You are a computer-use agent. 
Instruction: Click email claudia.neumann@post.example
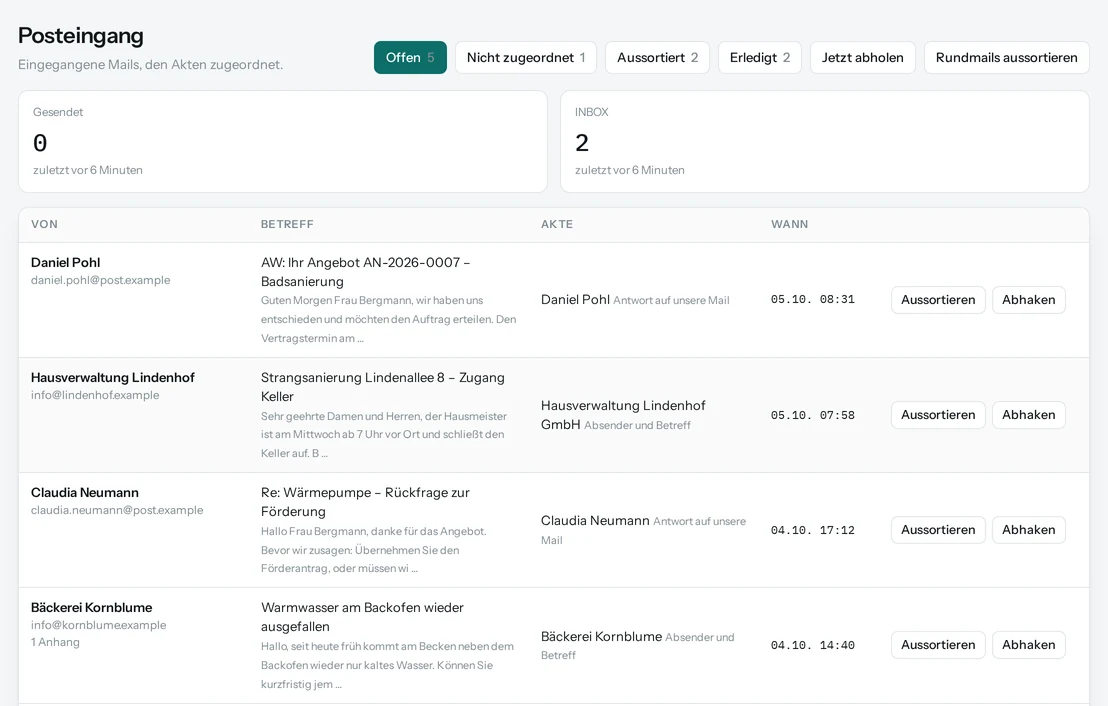click(x=117, y=510)
